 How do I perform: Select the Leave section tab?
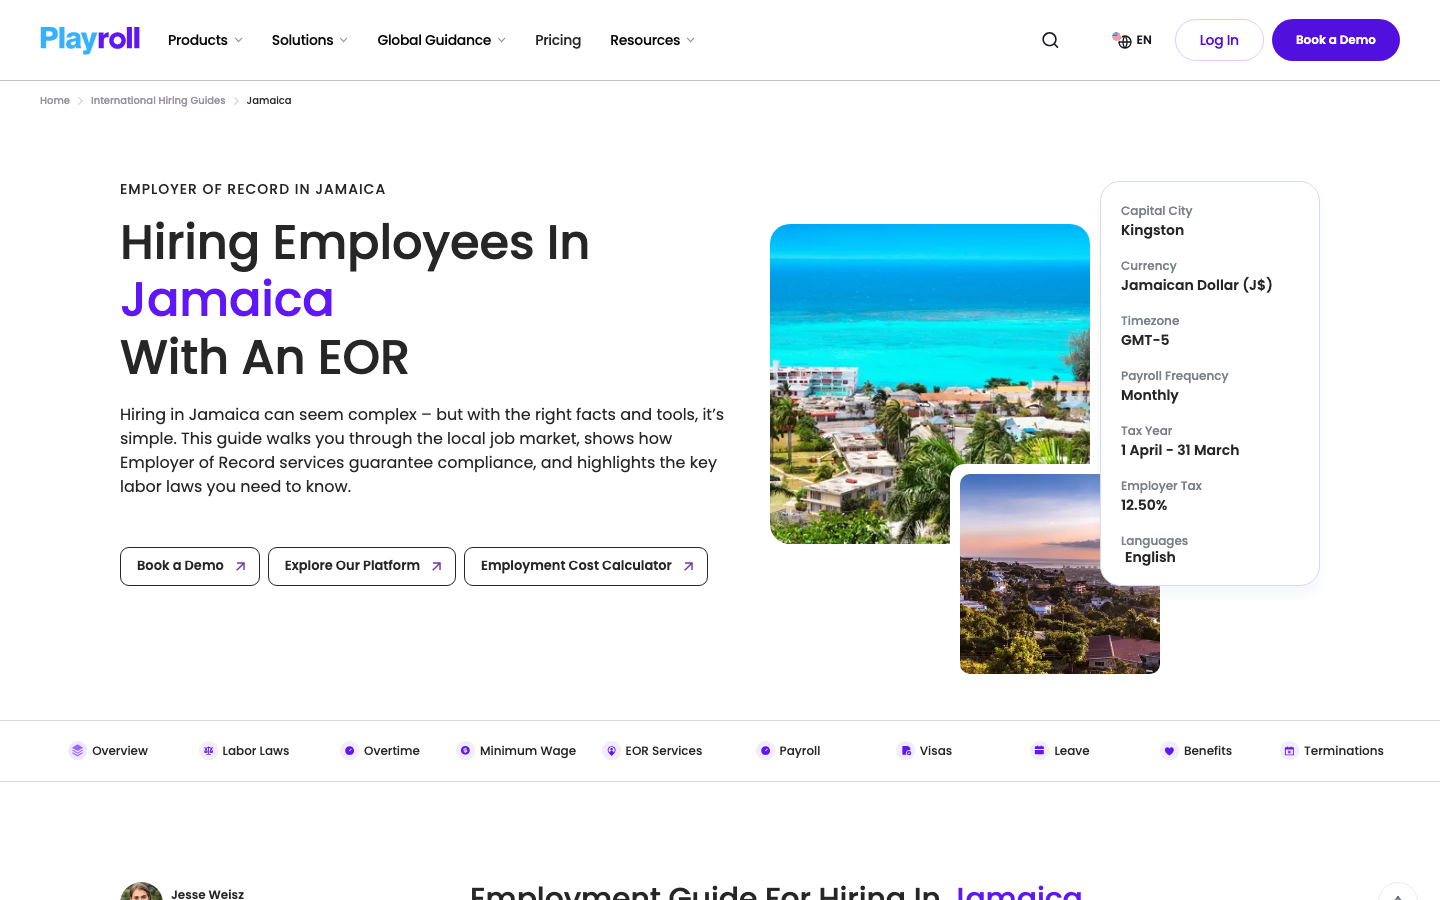coord(1061,751)
